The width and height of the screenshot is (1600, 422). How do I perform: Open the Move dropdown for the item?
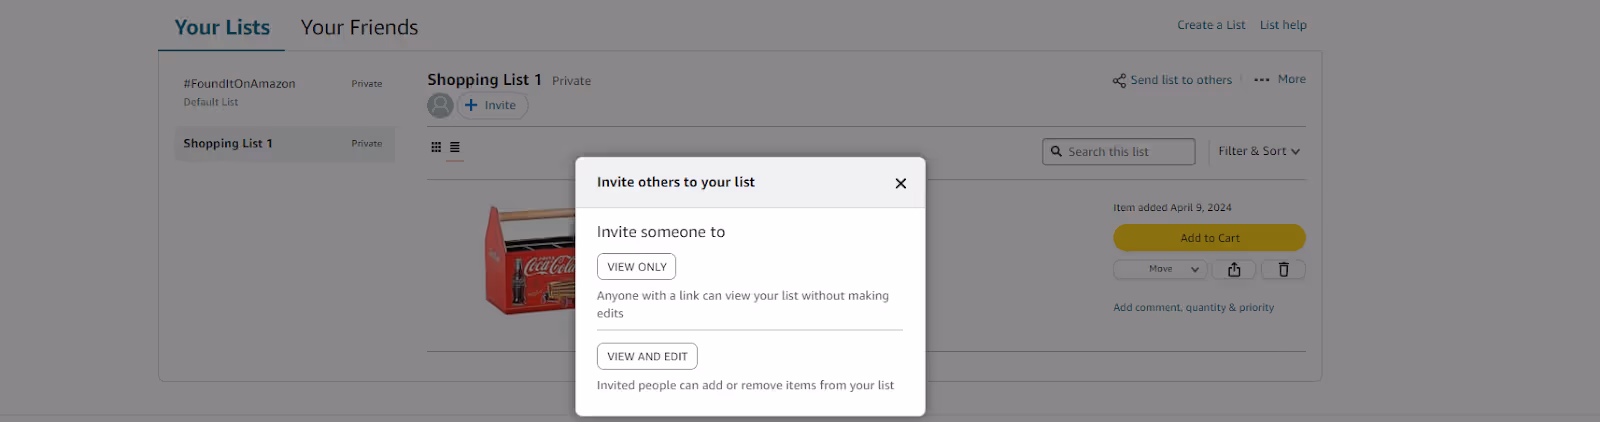click(x=1160, y=269)
